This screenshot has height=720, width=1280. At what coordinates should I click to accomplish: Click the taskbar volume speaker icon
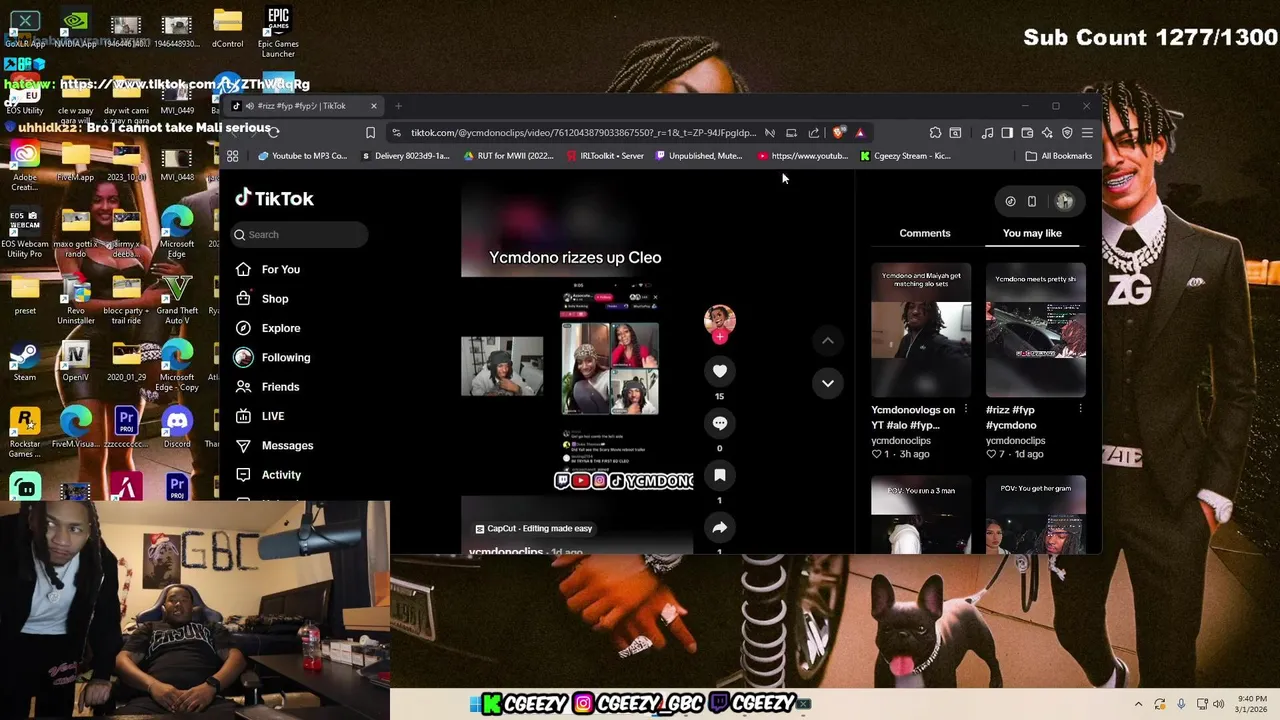1219,704
